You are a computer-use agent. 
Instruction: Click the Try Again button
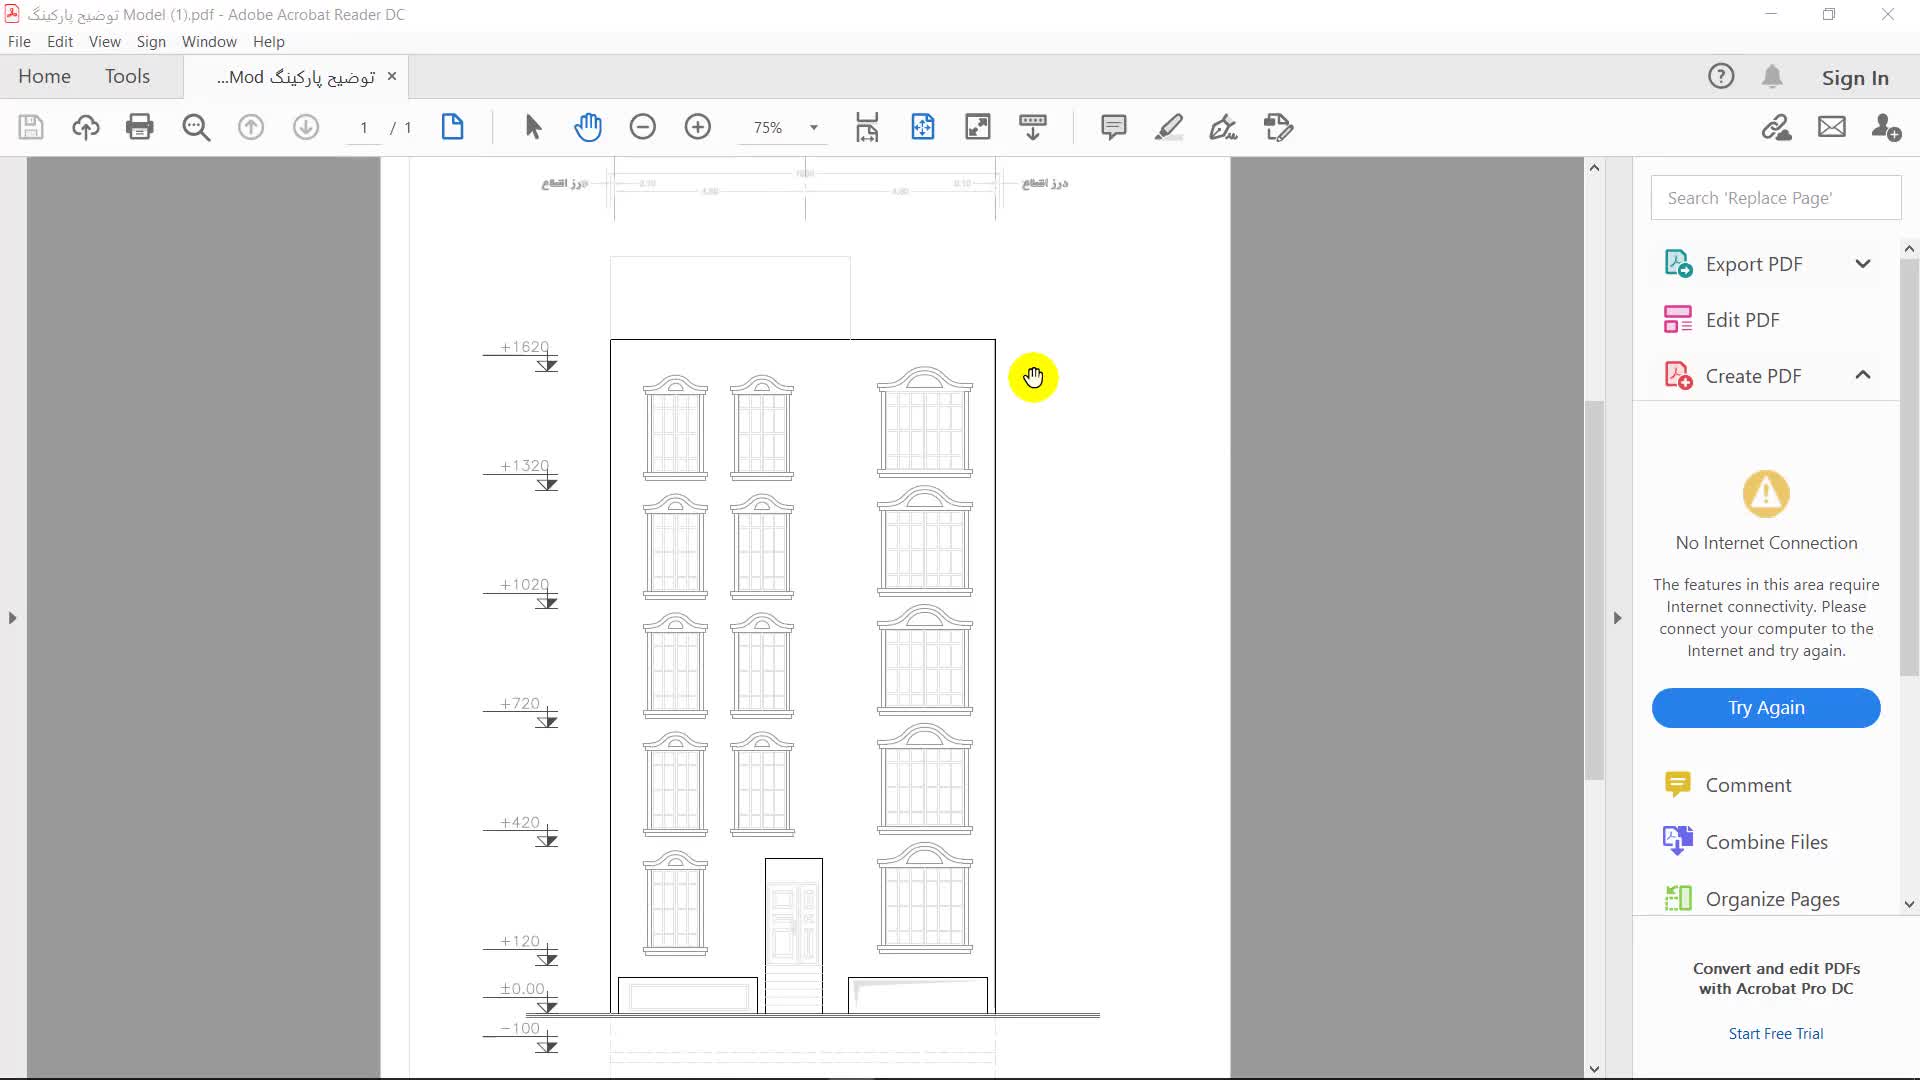click(x=1765, y=708)
